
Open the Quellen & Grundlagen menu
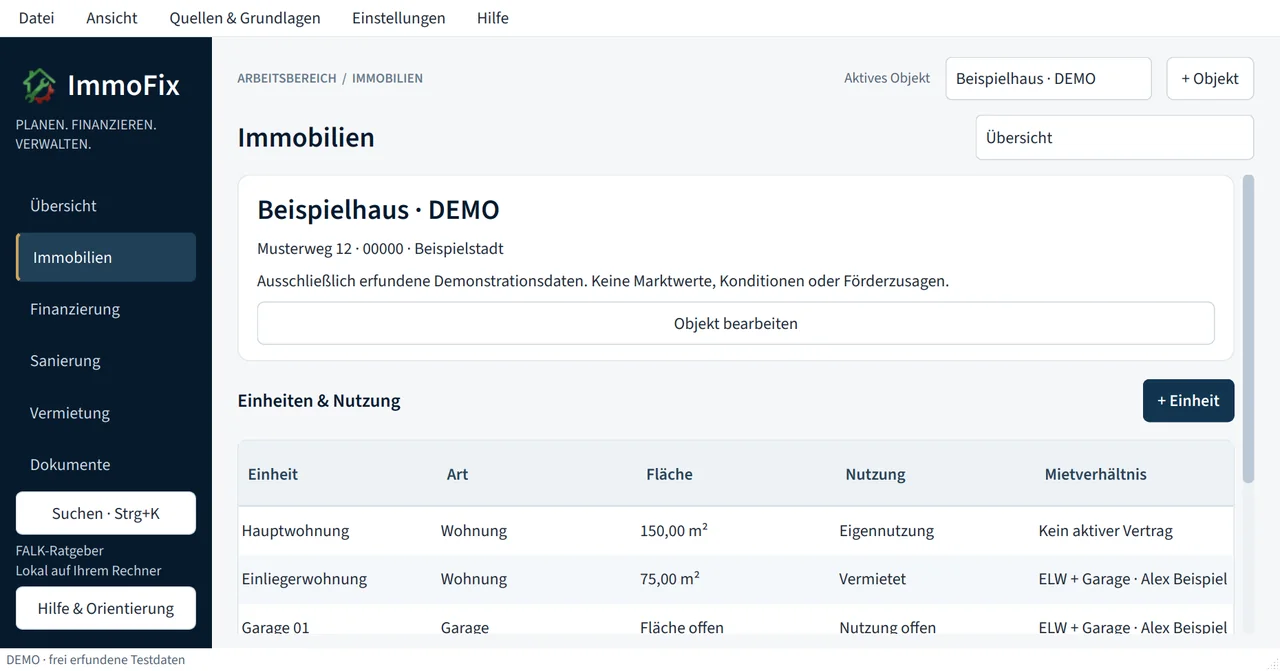click(245, 18)
